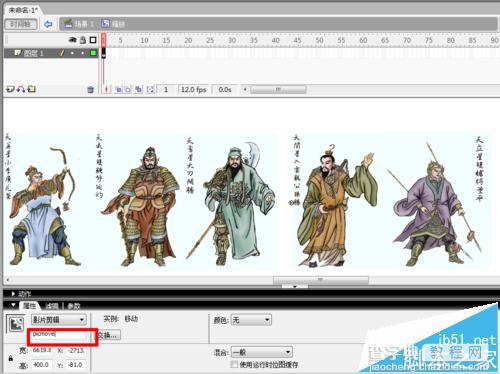Click frame 50 on the timeline ruler

pyautogui.click(x=319, y=40)
